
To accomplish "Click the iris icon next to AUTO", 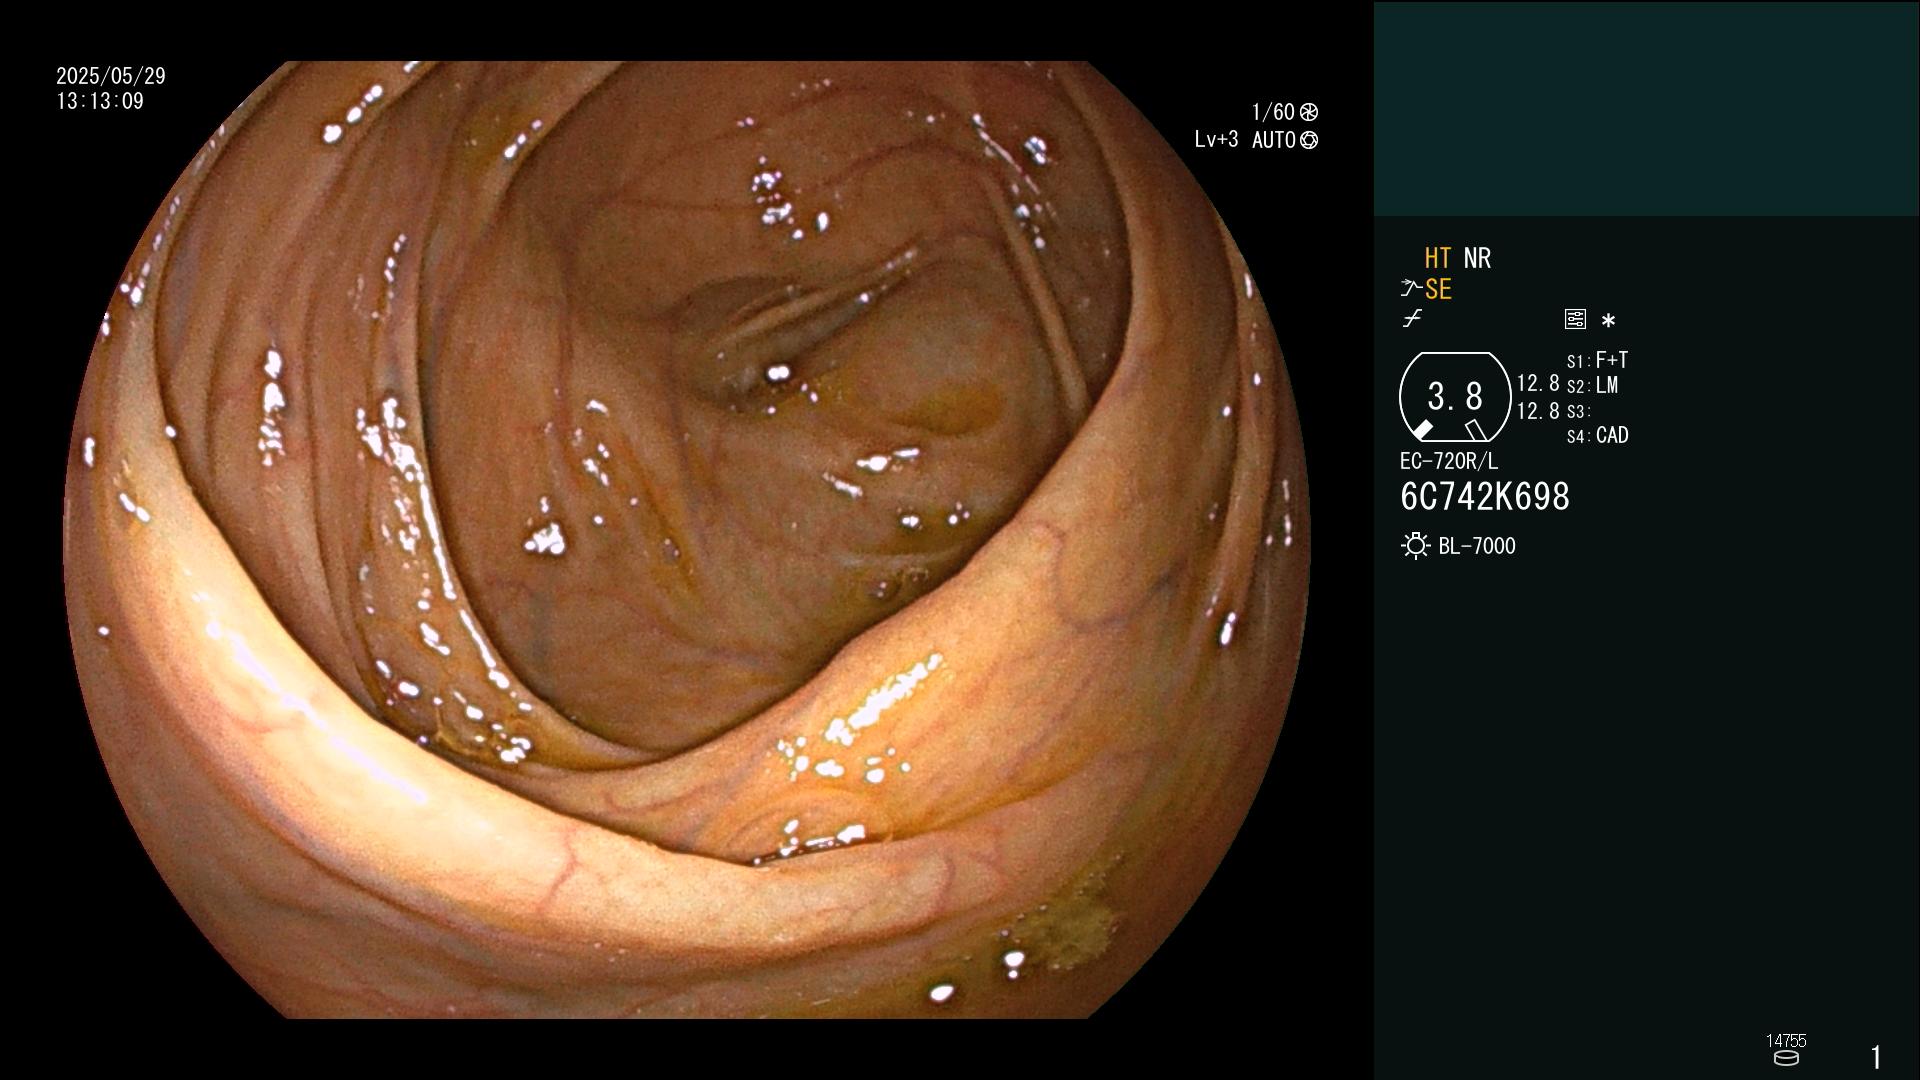I will [x=1309, y=140].
